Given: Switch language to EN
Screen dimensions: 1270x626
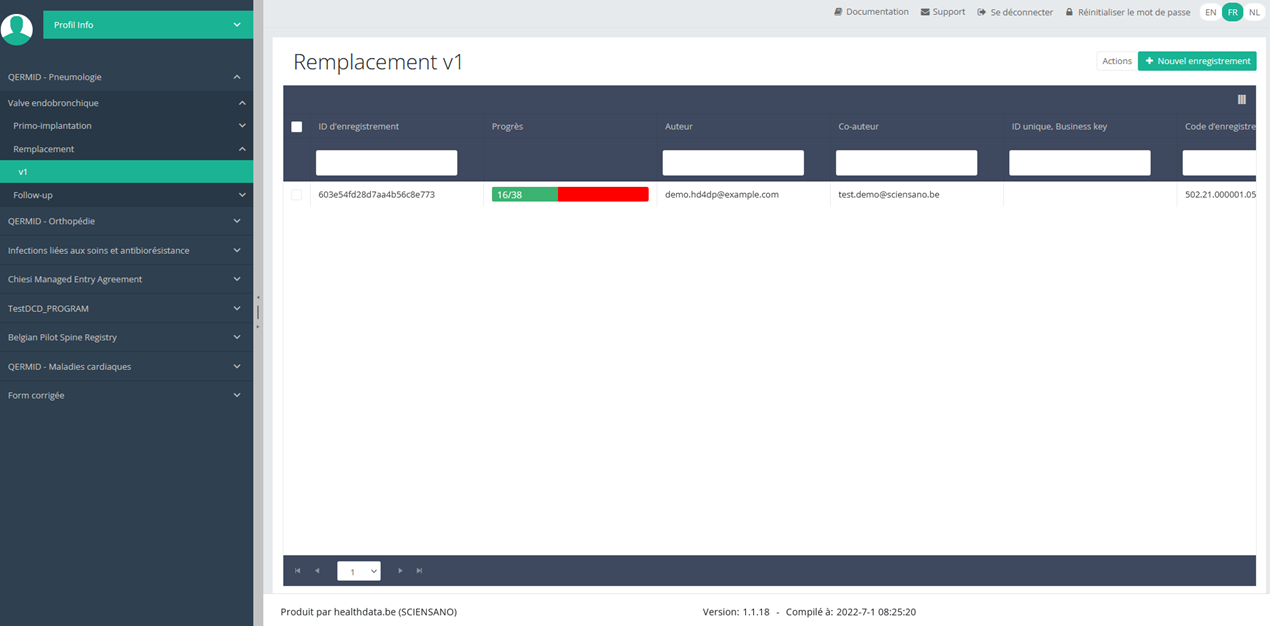Looking at the screenshot, I should point(1210,12).
